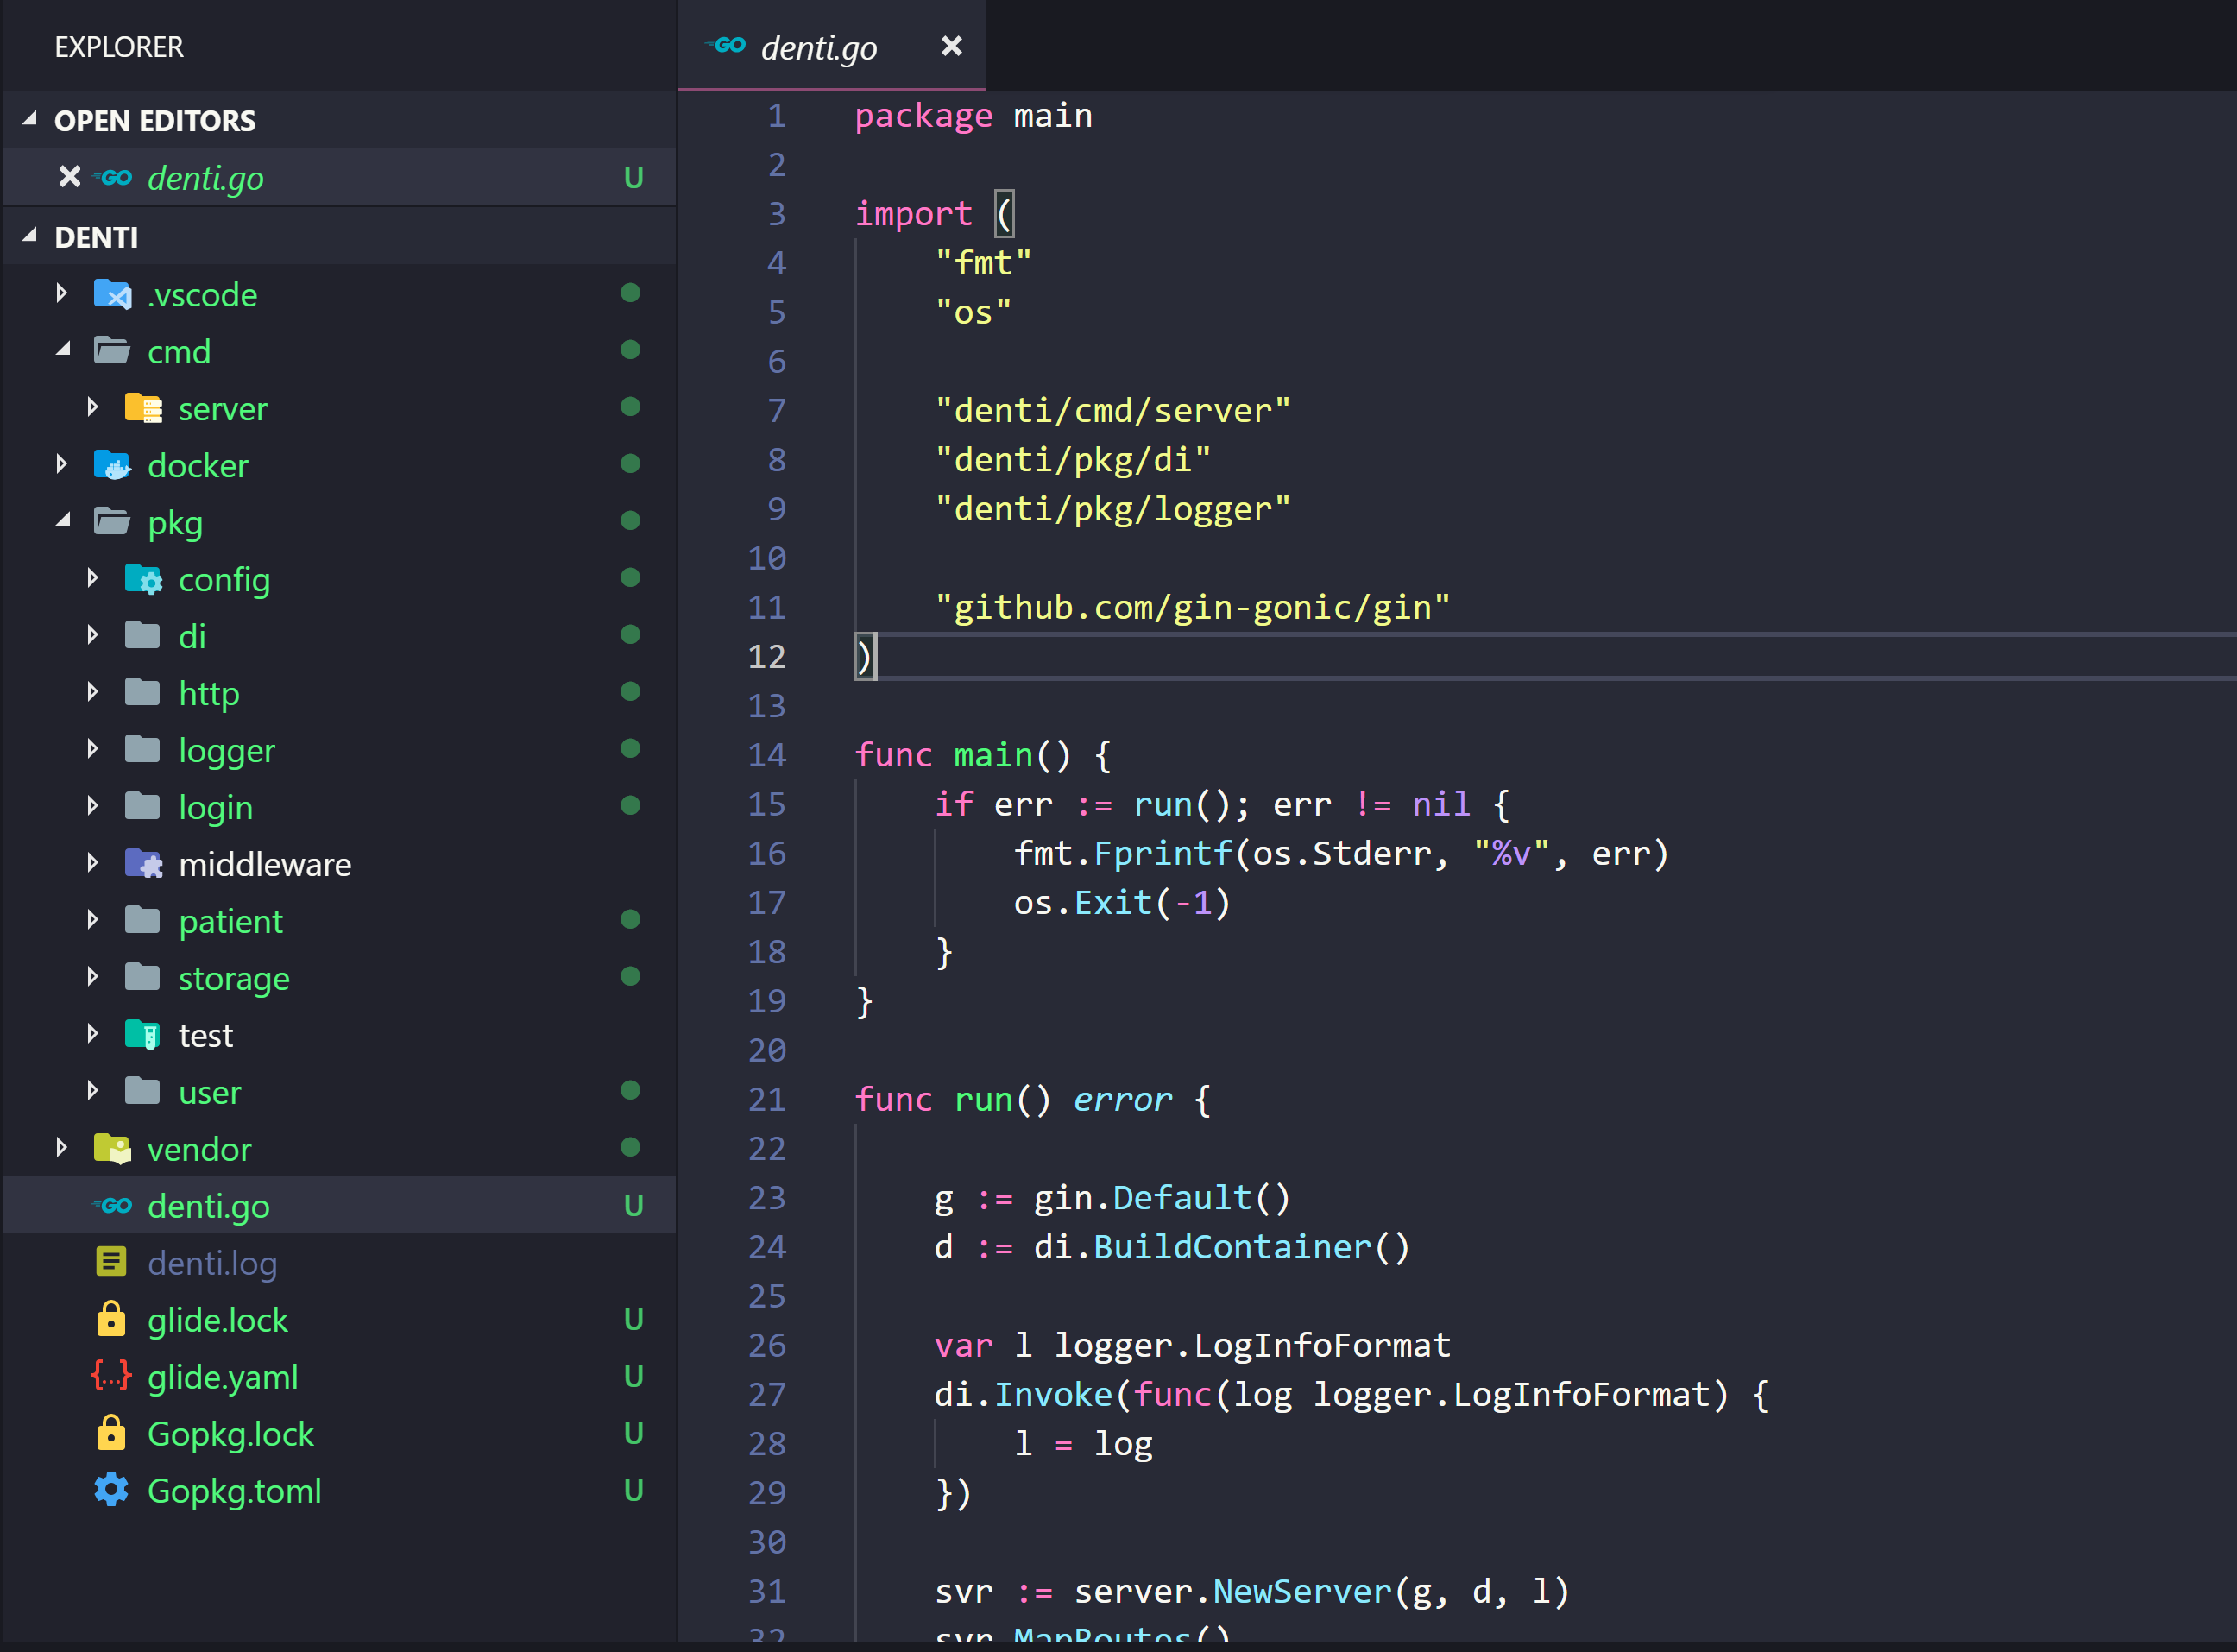Click the storage folder icon

click(143, 978)
